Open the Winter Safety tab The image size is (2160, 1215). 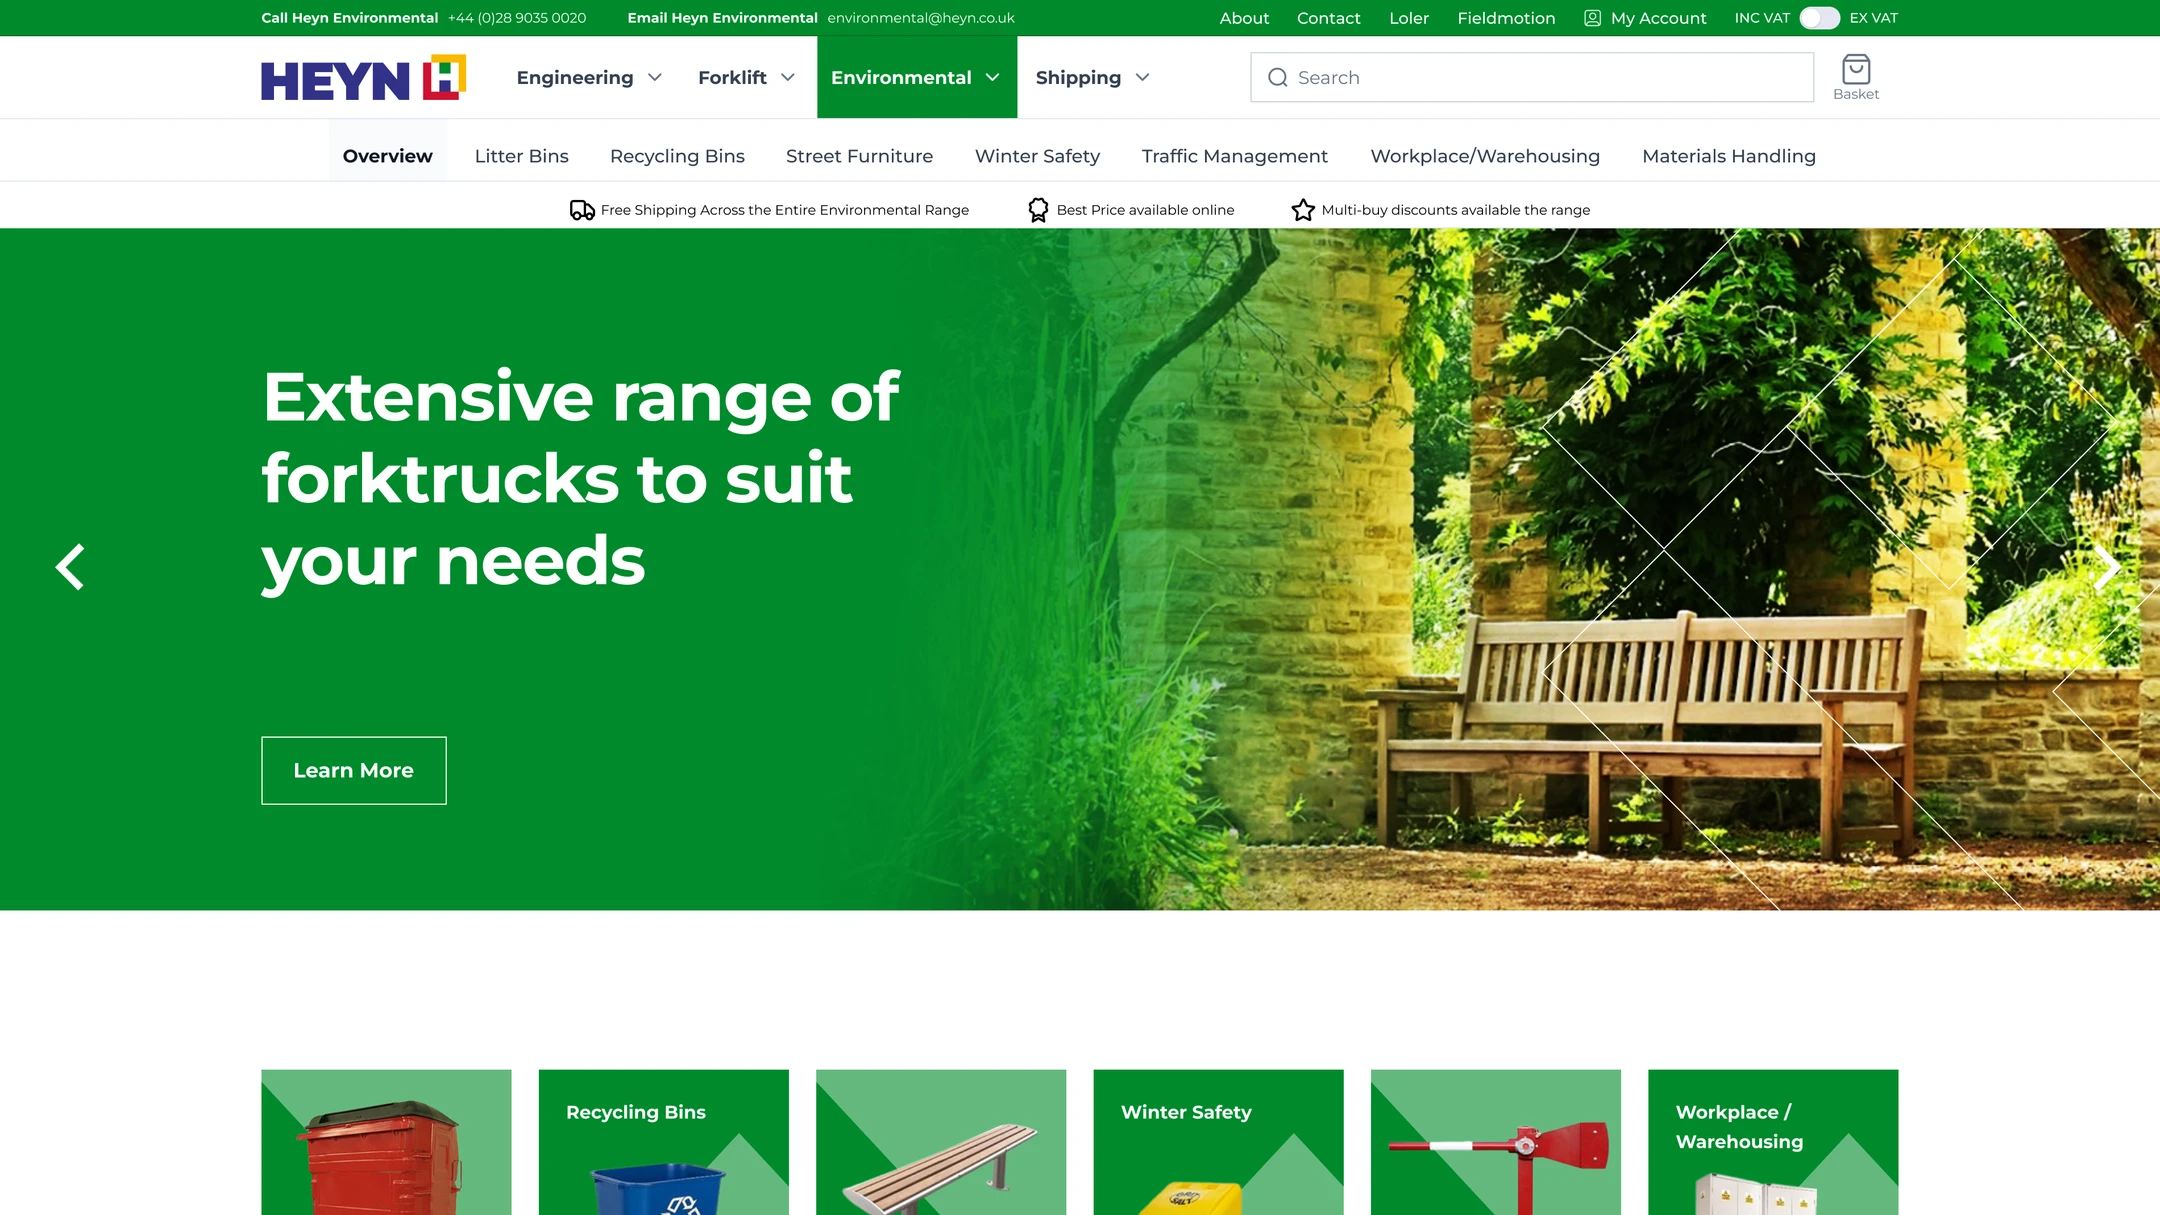pyautogui.click(x=1037, y=156)
